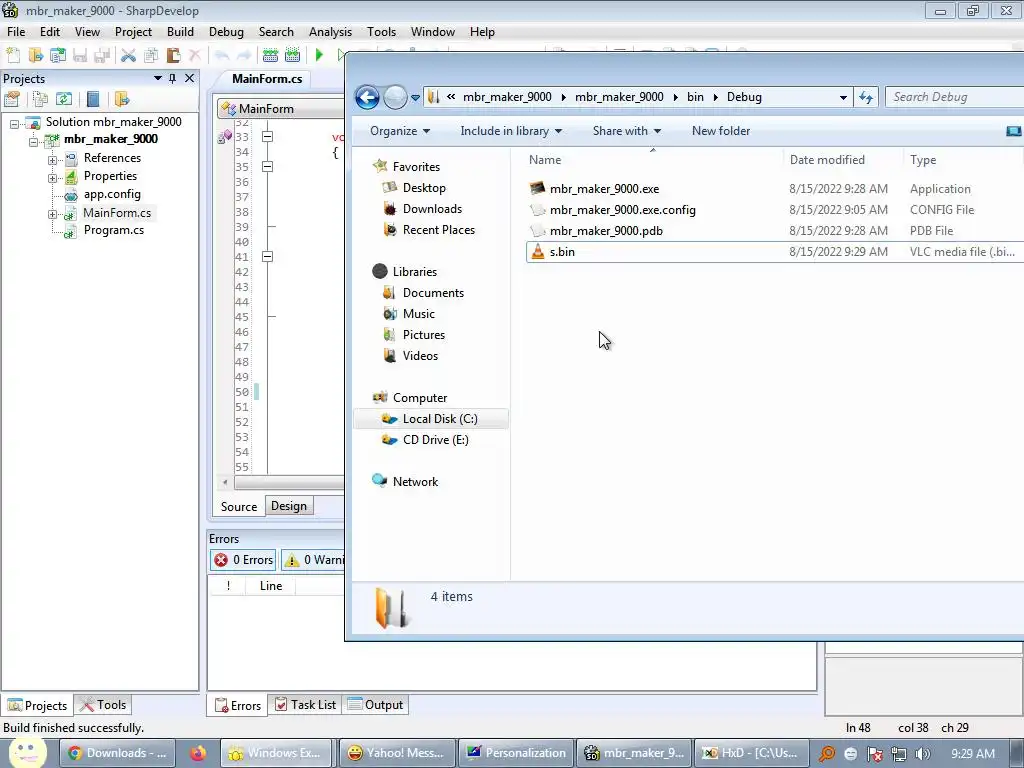The image size is (1024, 768).
Task: Collapse the Solution mbr_maker_9000 tree node
Action: 14,123
